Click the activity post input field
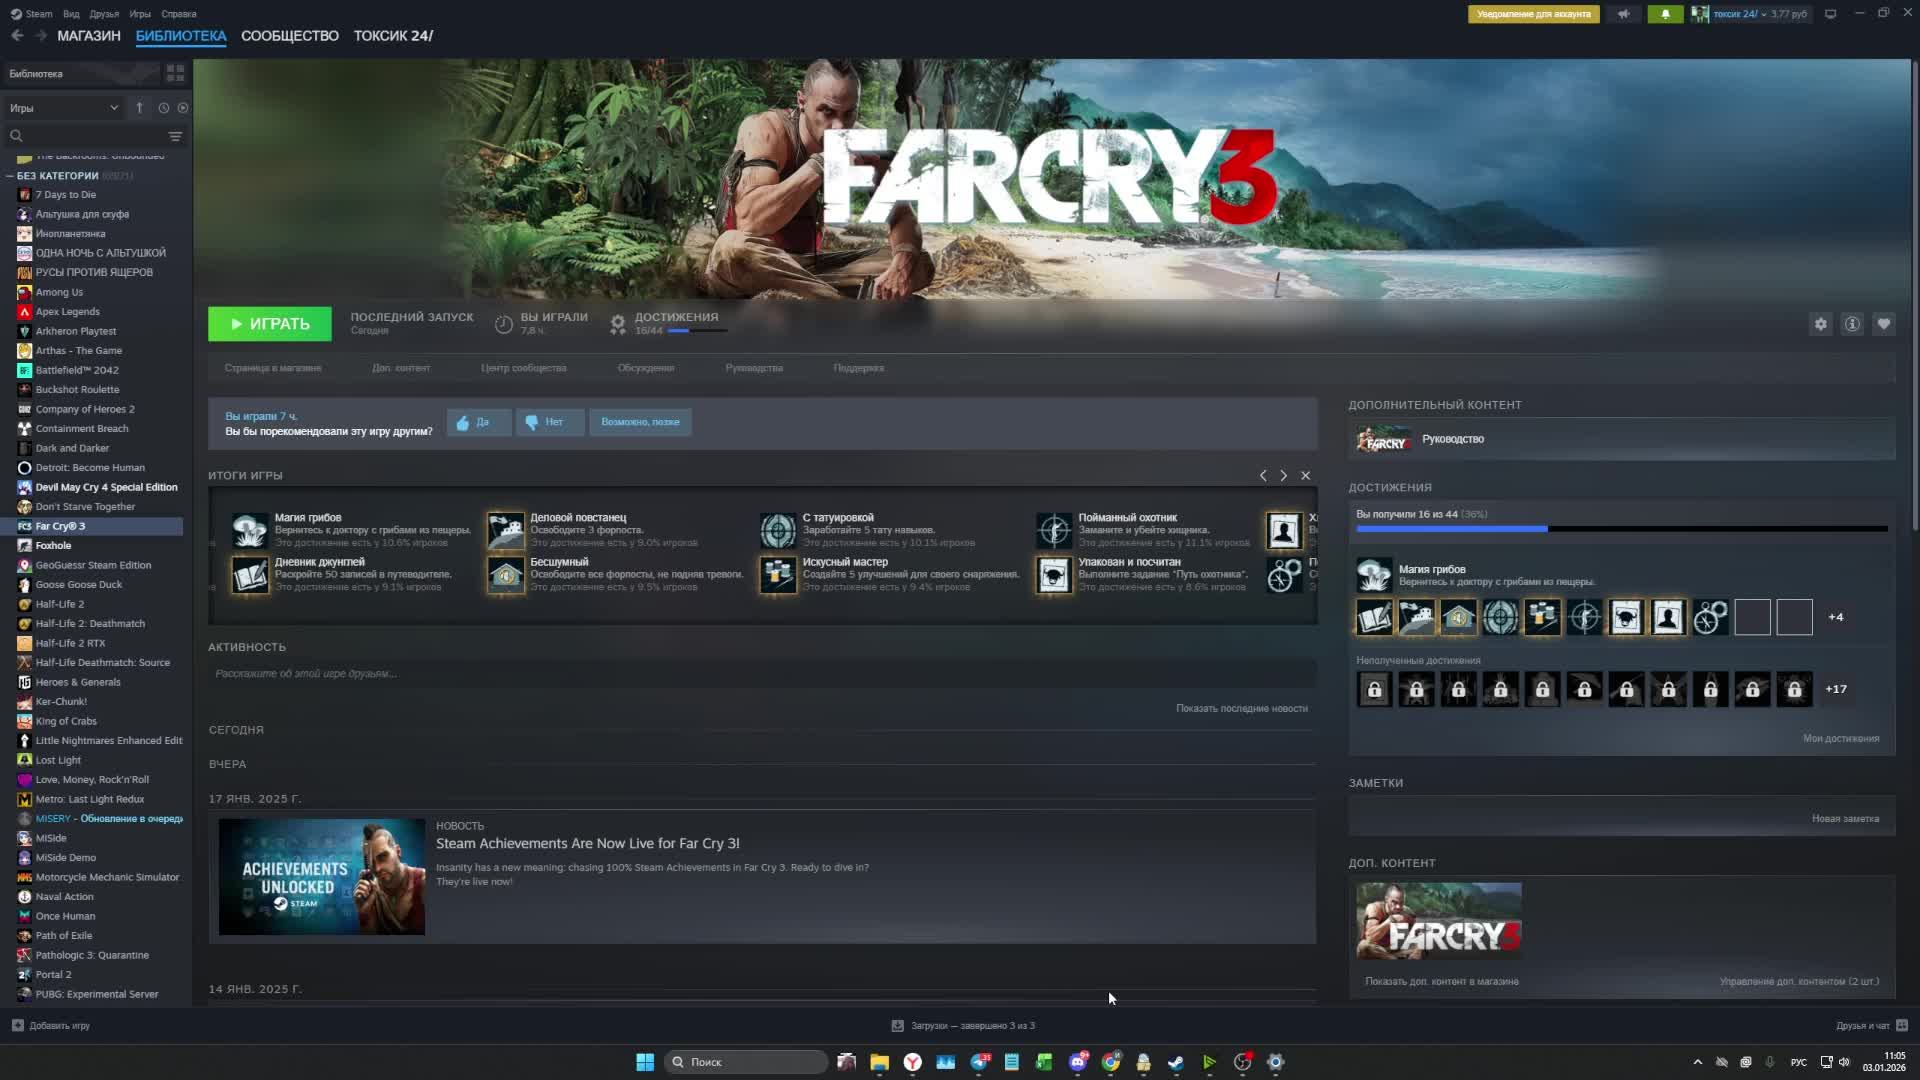Image resolution: width=1920 pixels, height=1080 pixels. (762, 674)
